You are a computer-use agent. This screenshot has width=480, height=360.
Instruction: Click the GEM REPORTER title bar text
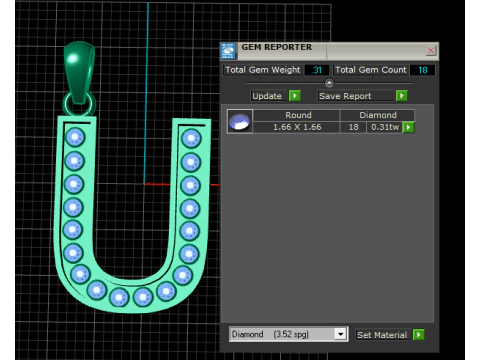[x=277, y=47]
